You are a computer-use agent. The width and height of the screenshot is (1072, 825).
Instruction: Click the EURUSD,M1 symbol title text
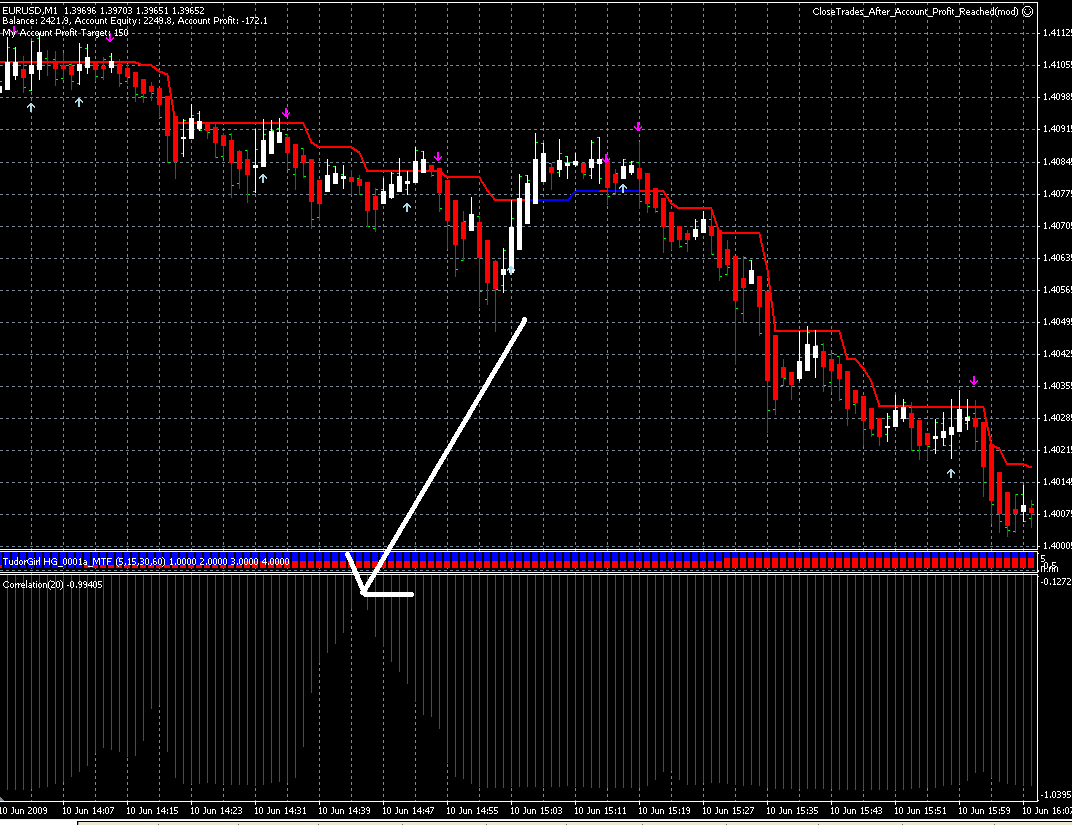(30, 11)
